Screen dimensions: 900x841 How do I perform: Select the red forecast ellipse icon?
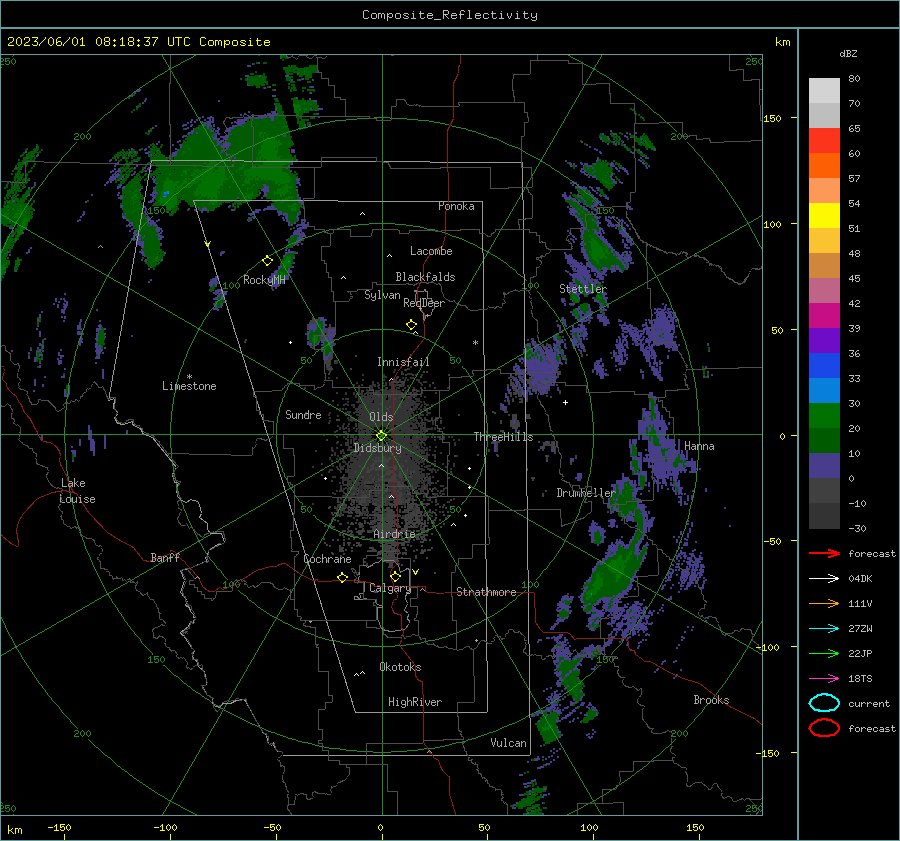pos(824,728)
